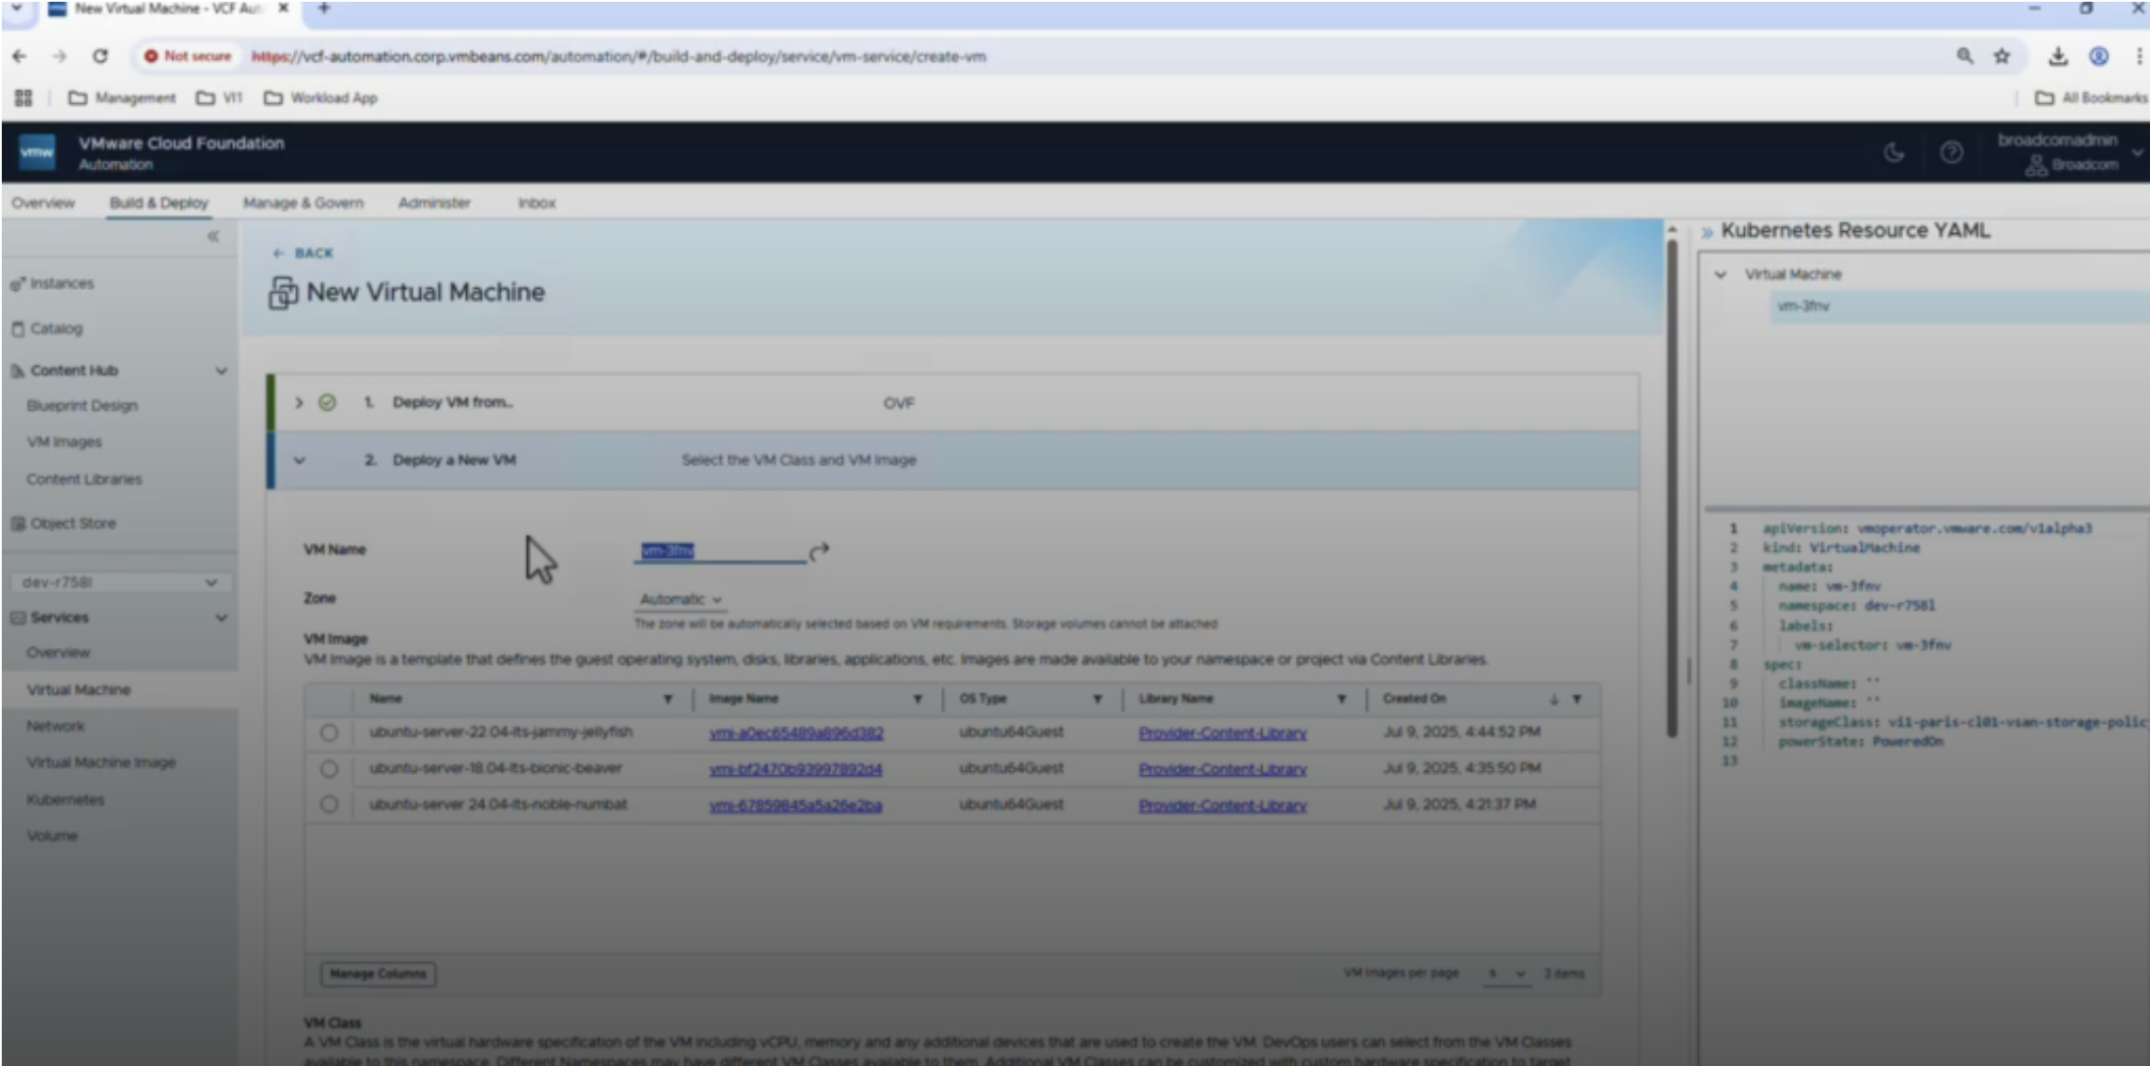Switch to Manage & Govern tab

(303, 203)
